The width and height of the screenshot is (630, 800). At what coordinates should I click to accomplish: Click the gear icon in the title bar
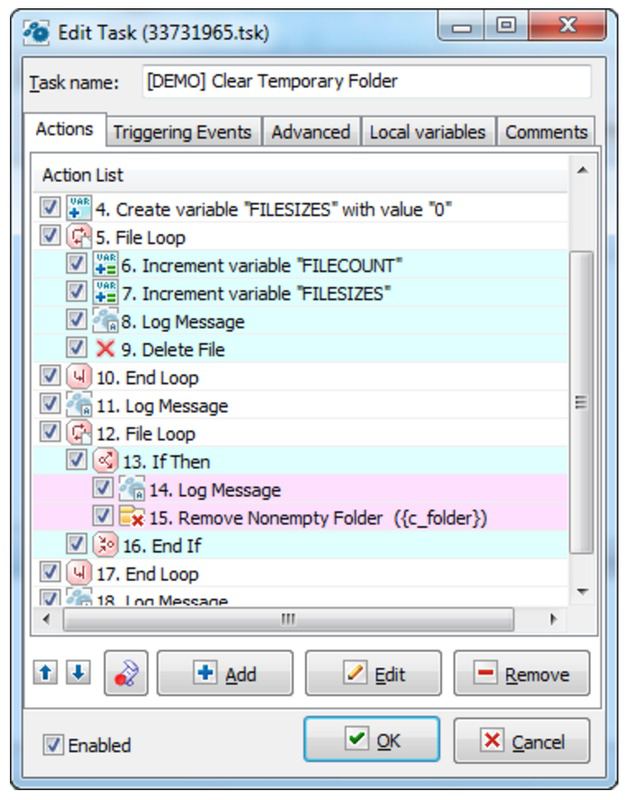(37, 33)
